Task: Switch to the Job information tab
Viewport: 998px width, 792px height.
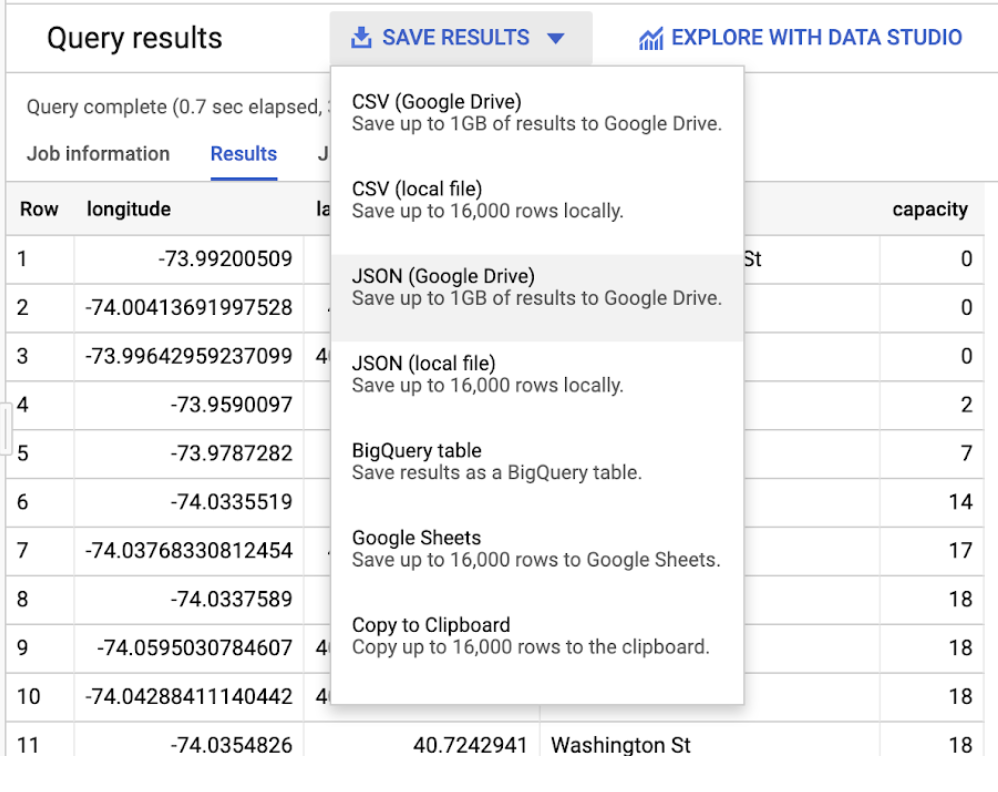Action: (x=97, y=153)
